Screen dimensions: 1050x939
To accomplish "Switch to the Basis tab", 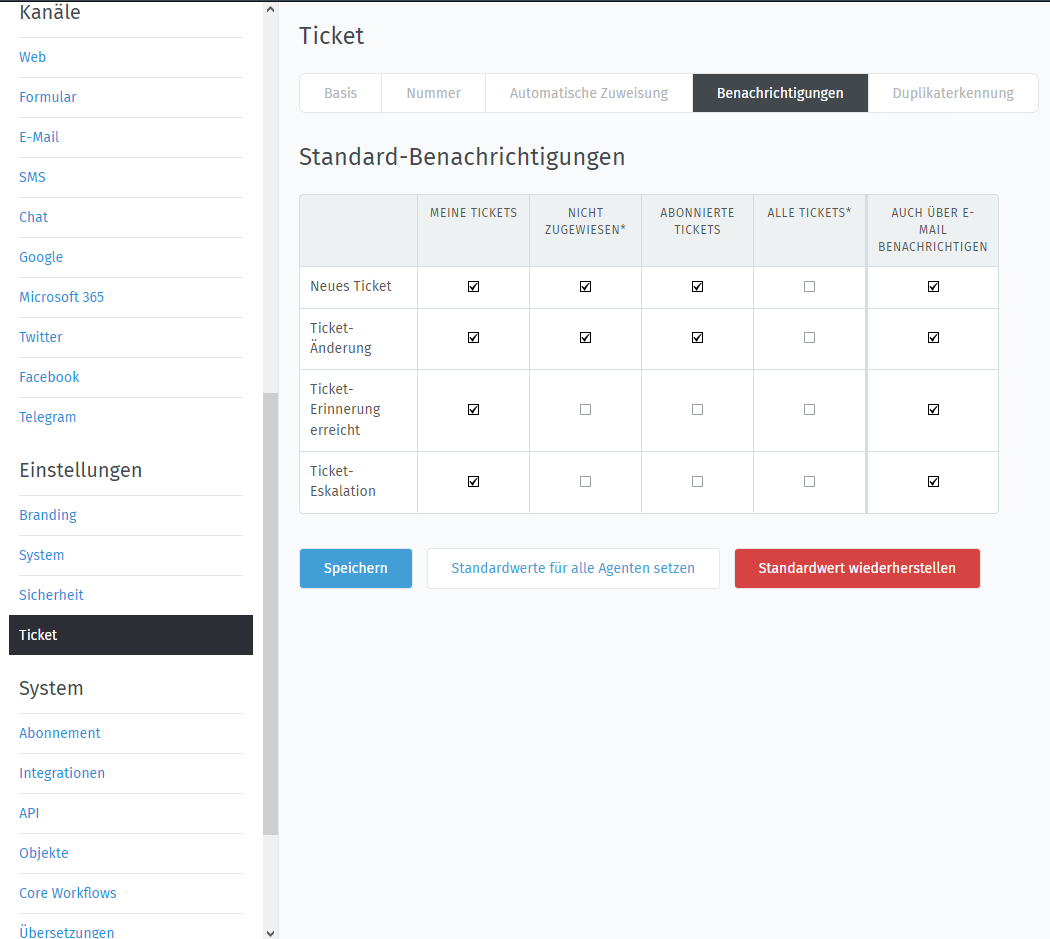I will 340,93.
